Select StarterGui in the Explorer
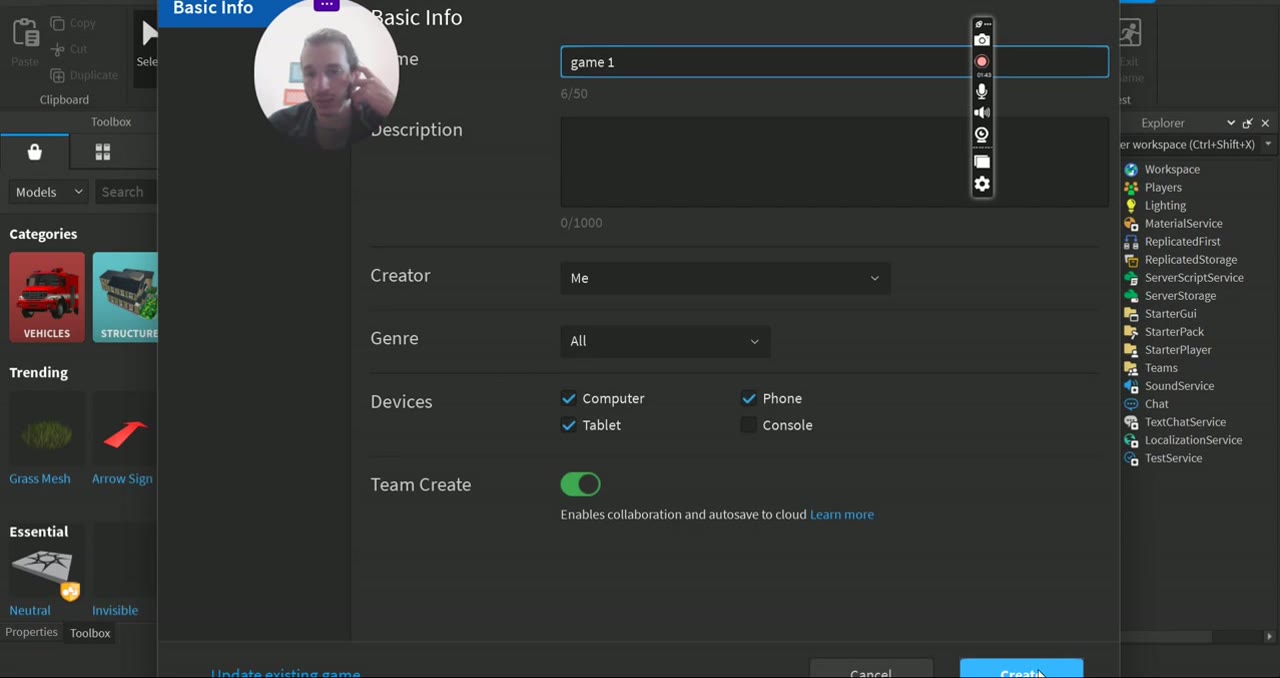The image size is (1280, 678). coord(1170,313)
